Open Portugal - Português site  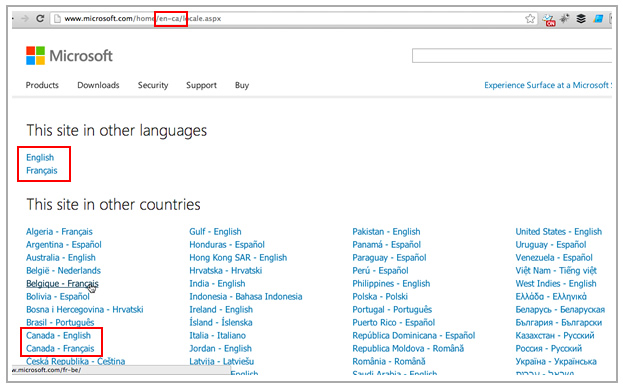click(392, 309)
